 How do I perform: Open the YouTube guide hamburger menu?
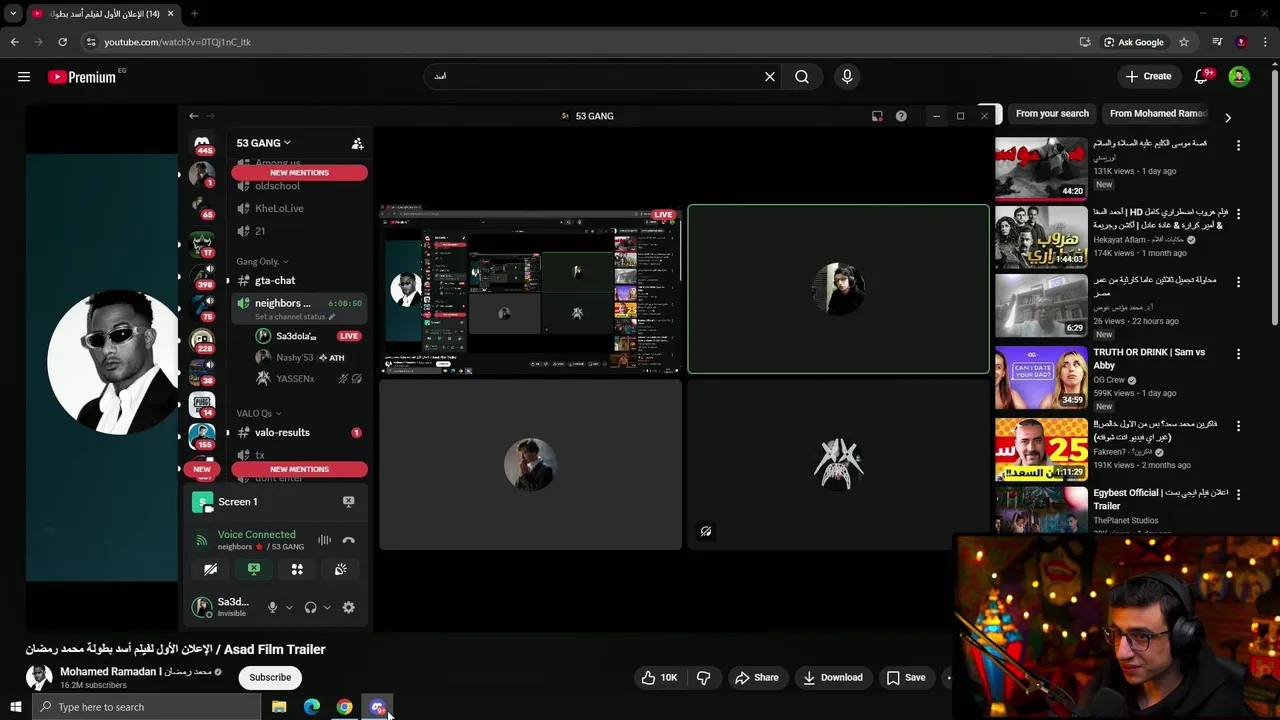click(x=24, y=77)
